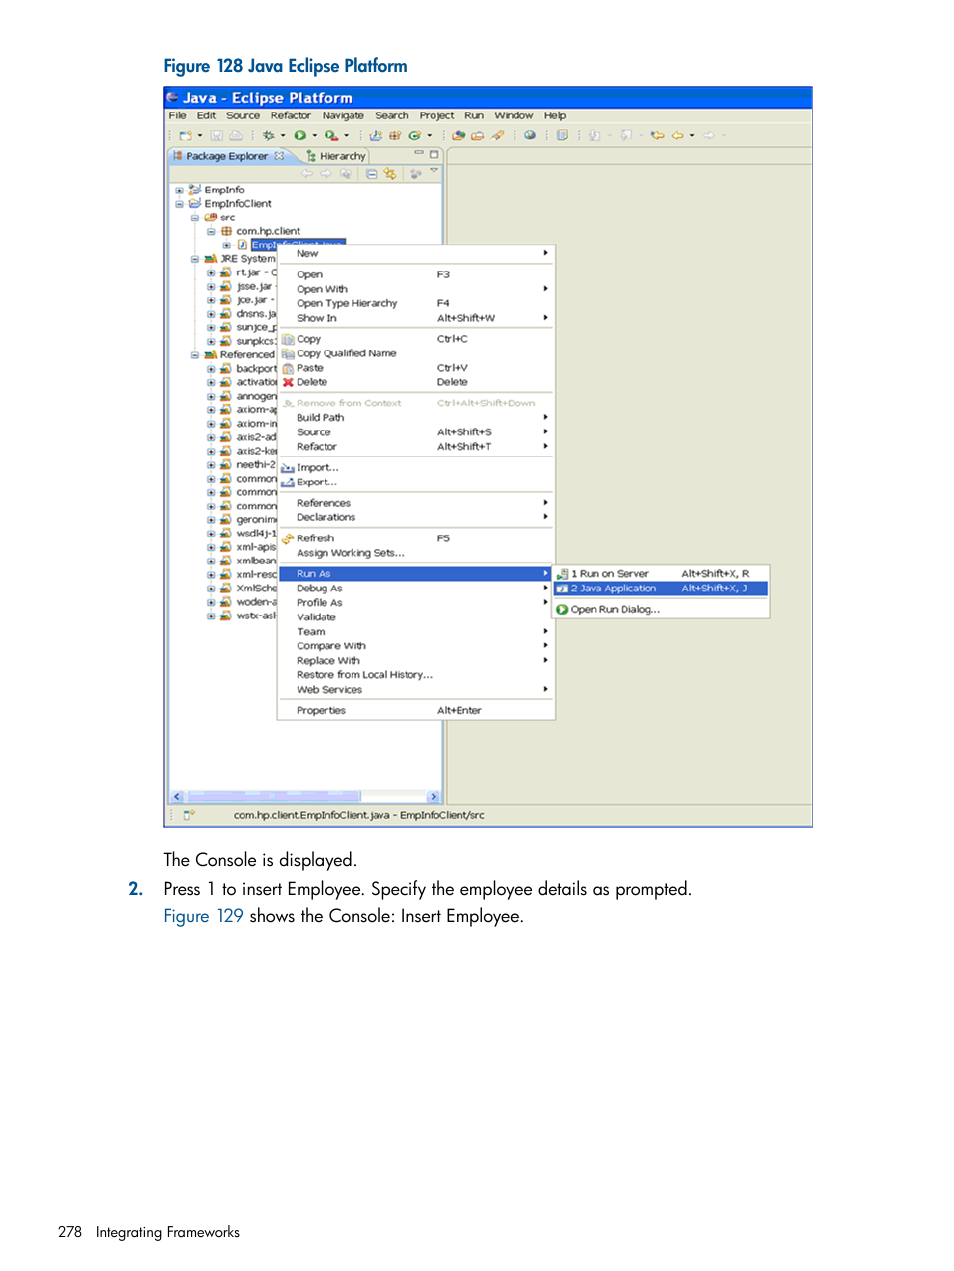This screenshot has height=1271, width=954.
Task: Select Run As in the context menu
Action: (416, 574)
